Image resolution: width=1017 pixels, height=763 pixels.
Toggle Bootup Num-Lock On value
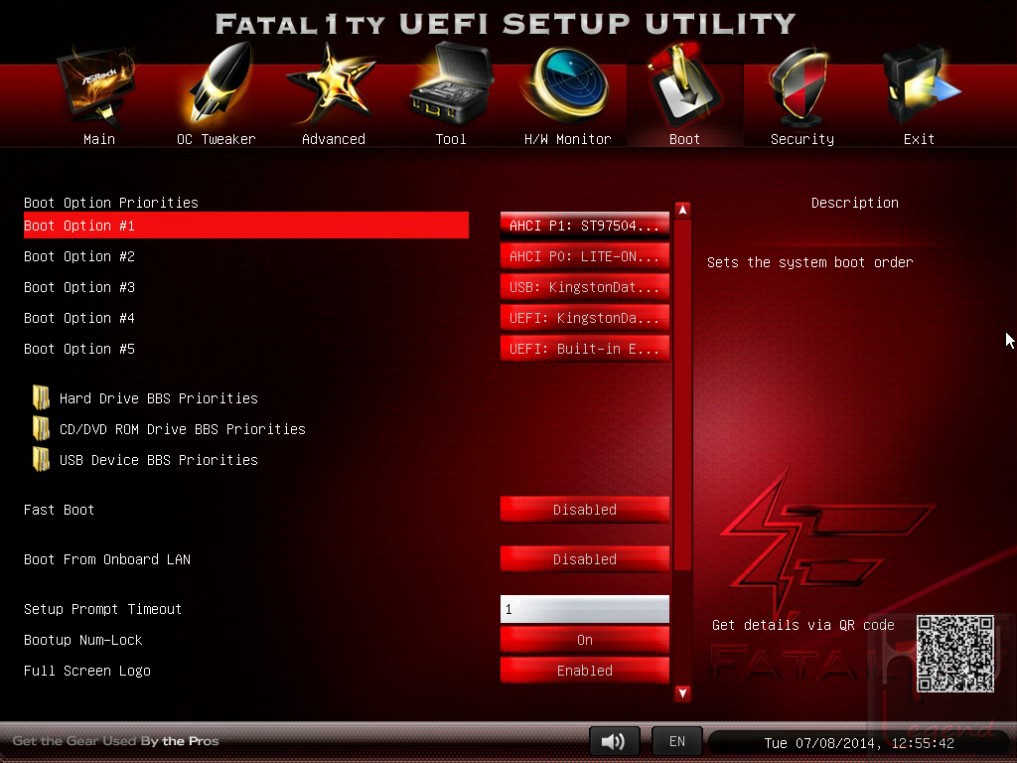[584, 640]
